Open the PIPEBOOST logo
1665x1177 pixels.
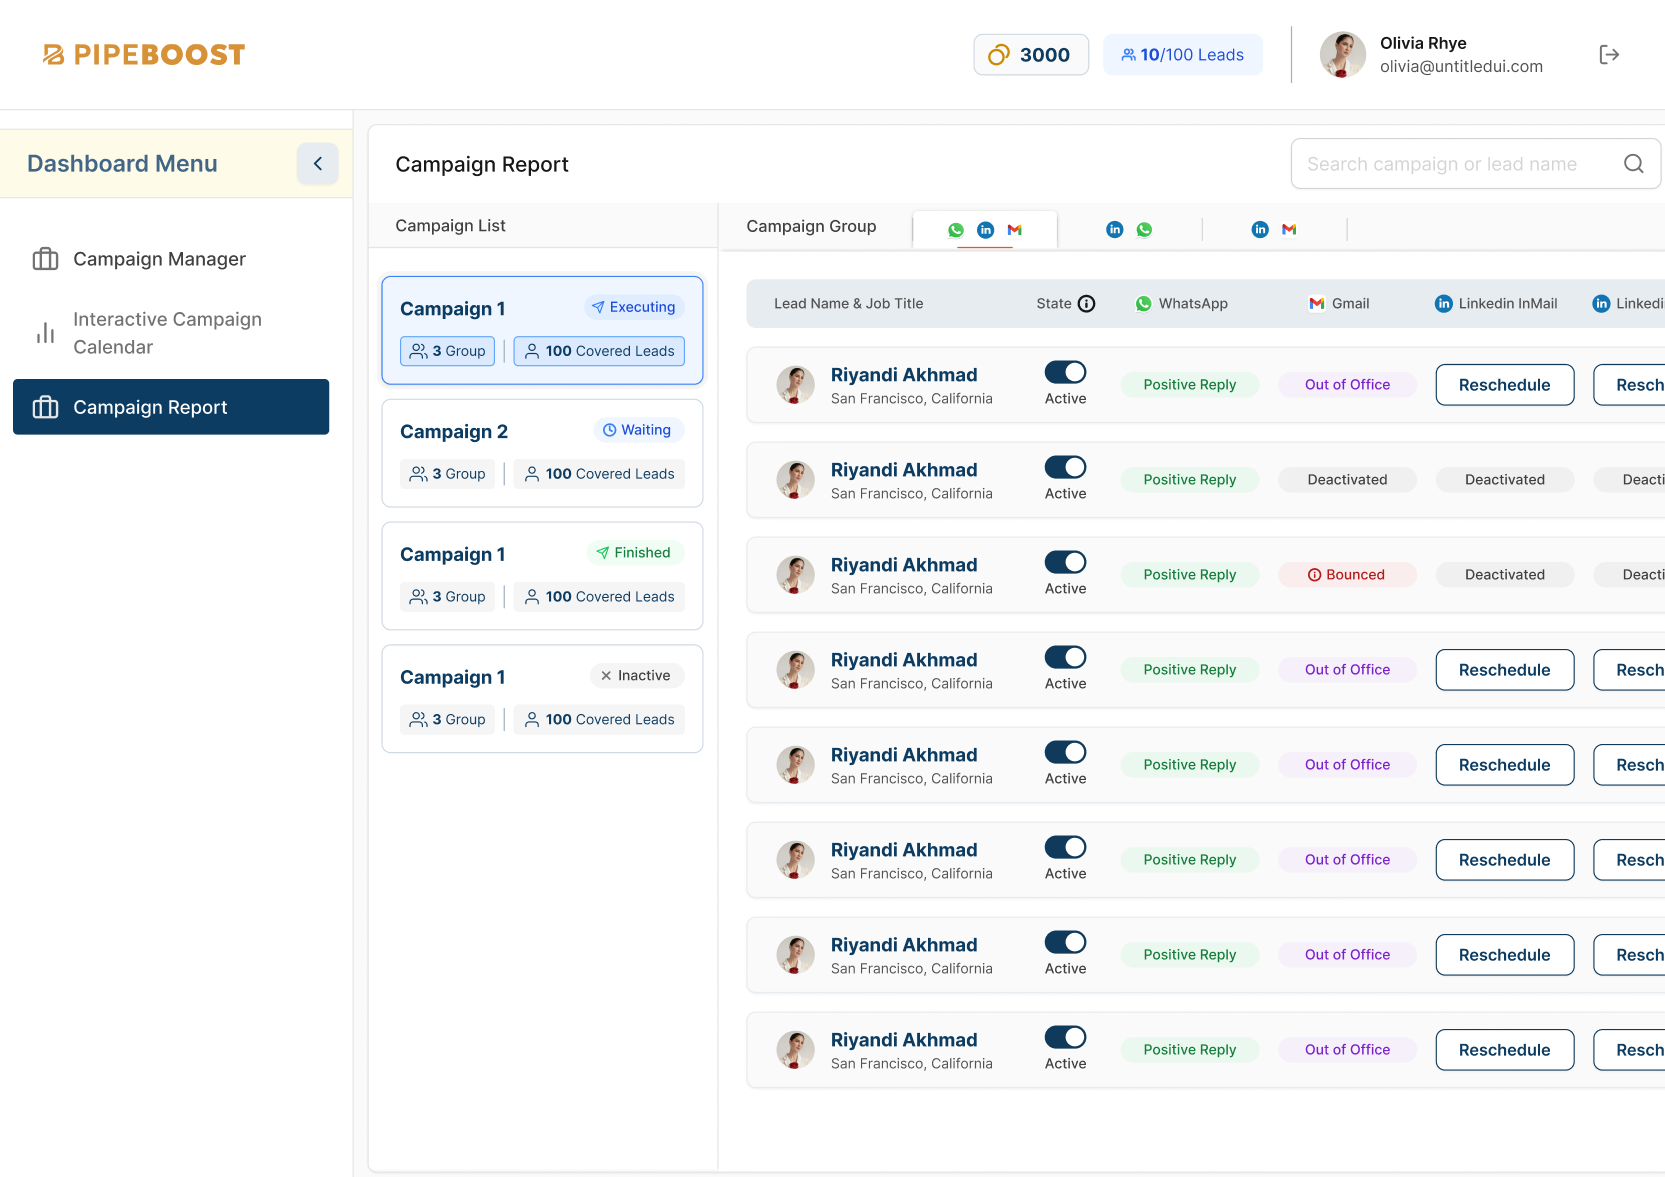click(x=144, y=55)
